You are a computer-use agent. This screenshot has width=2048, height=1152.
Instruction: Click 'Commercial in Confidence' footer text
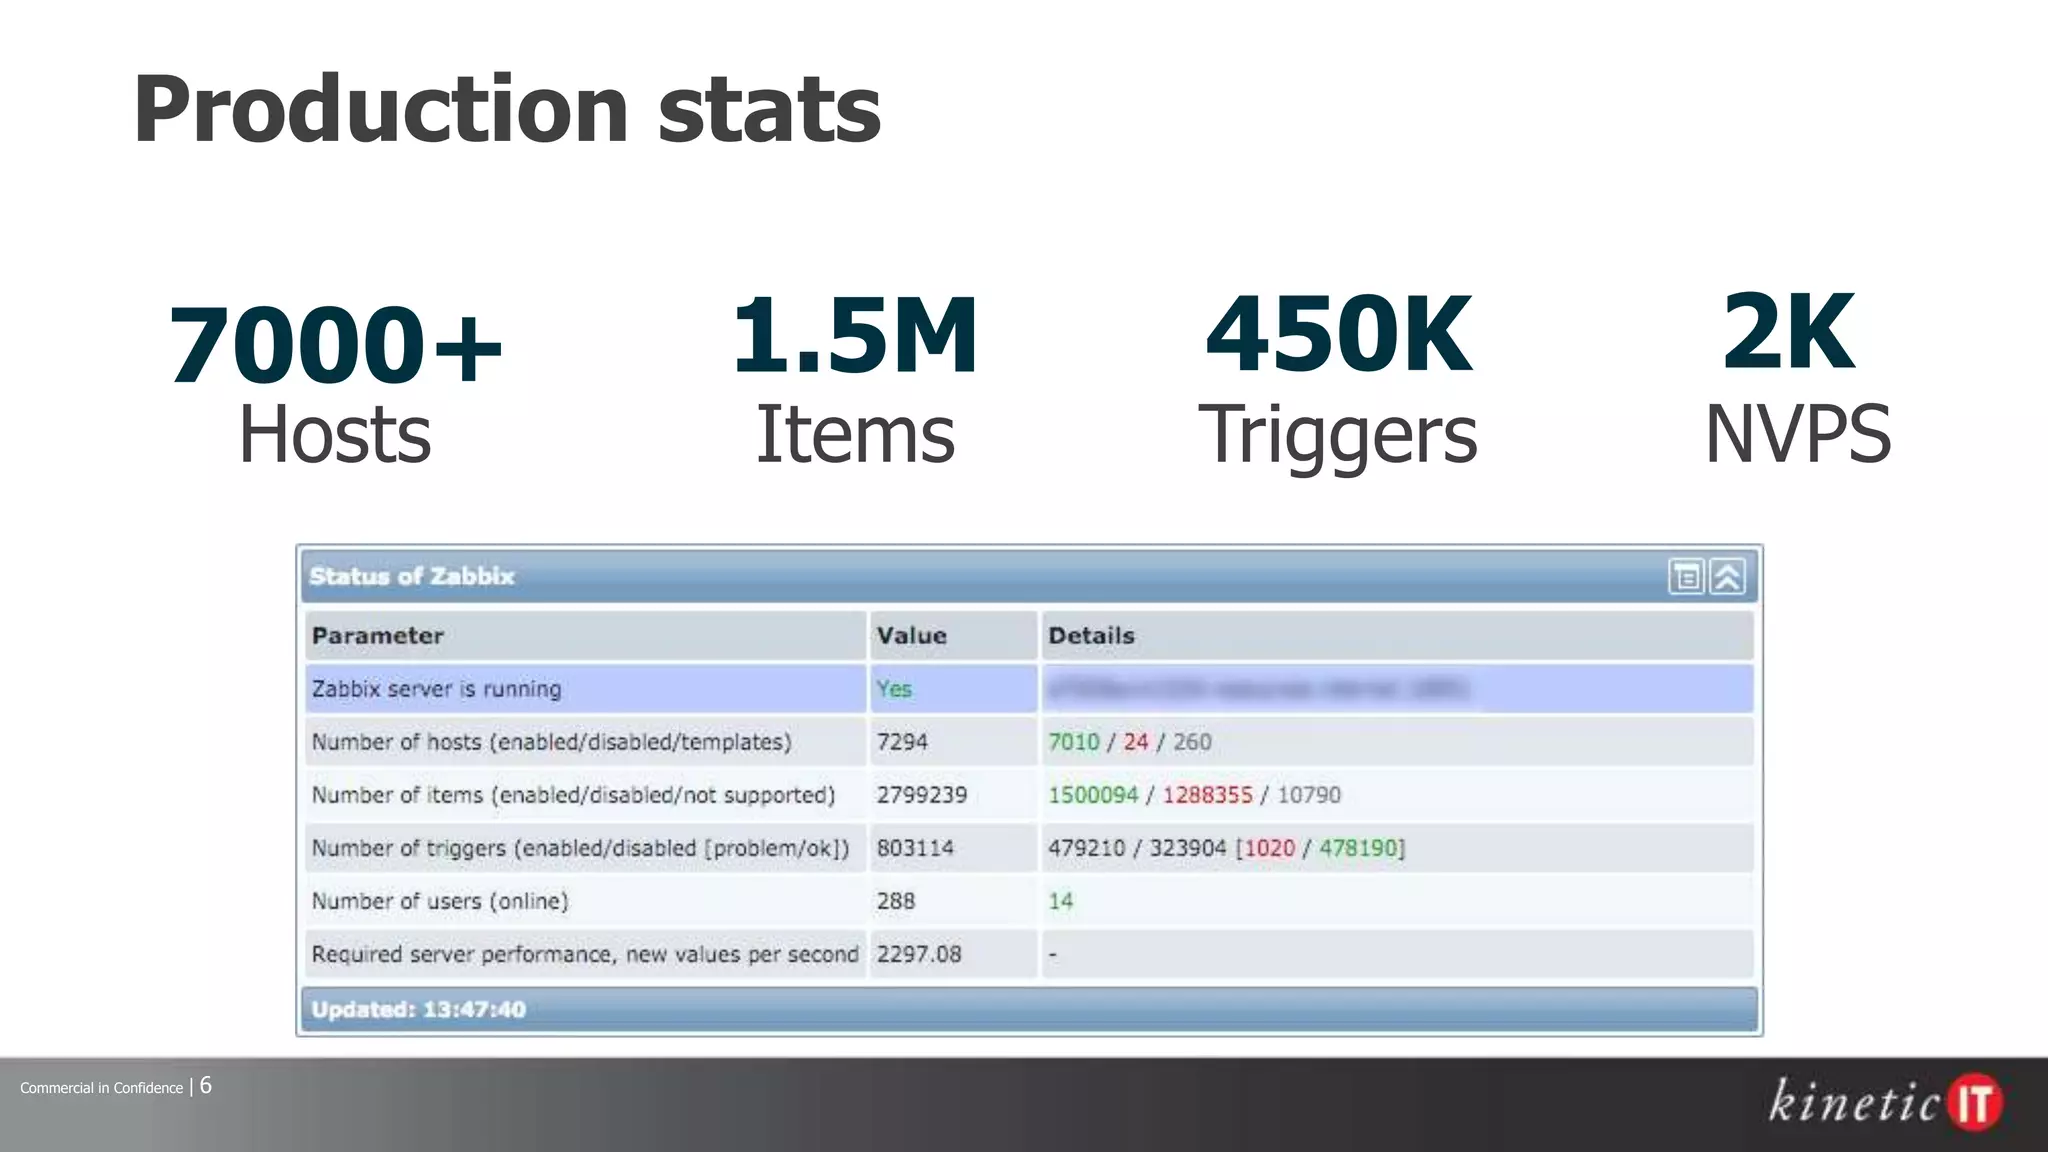(102, 1088)
